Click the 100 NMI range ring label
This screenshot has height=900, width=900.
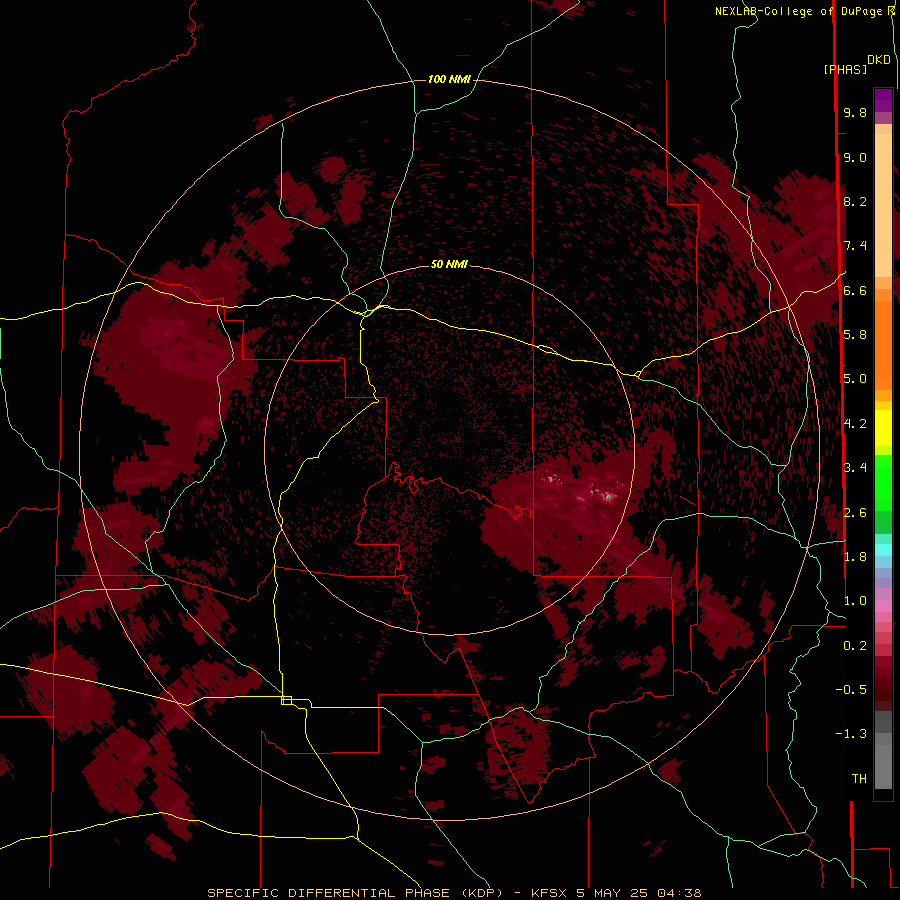point(449,79)
